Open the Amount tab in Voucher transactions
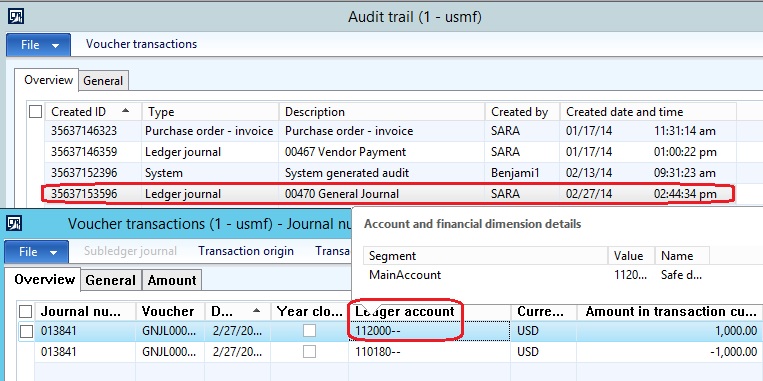763x381 pixels. pos(172,280)
